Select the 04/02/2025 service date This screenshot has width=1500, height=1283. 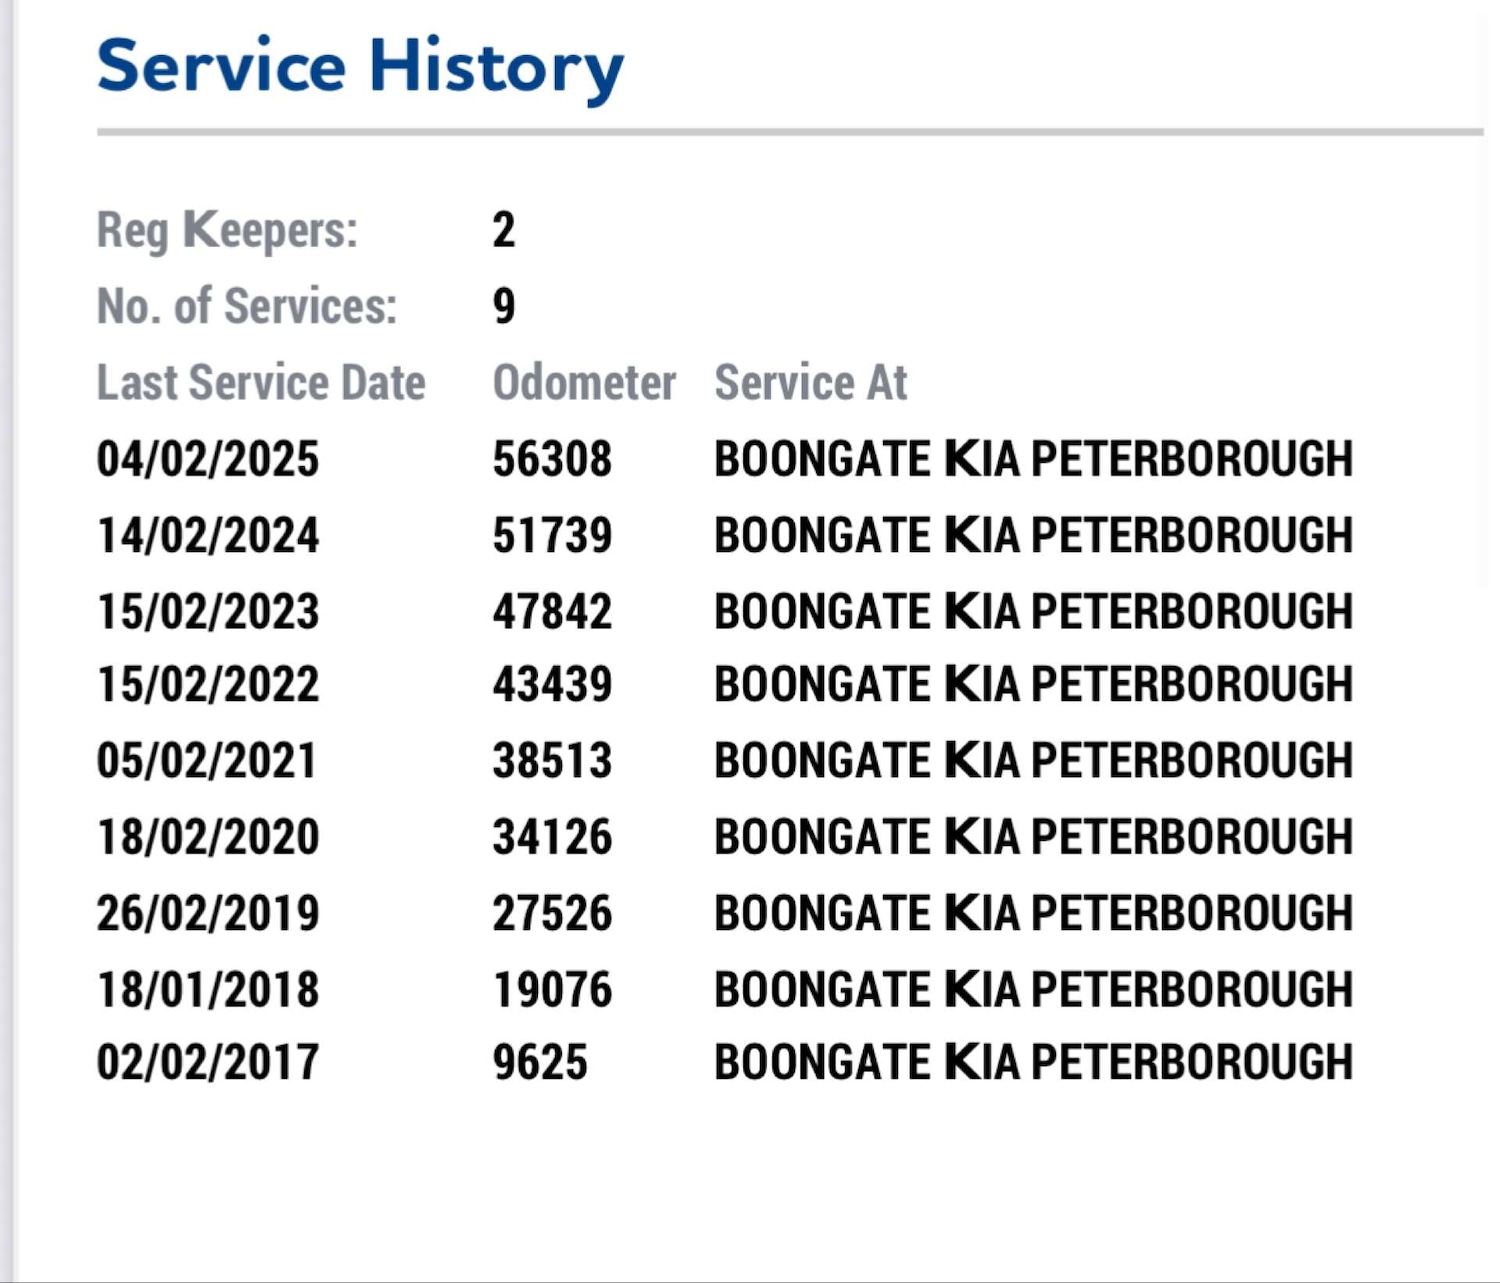[x=208, y=460]
